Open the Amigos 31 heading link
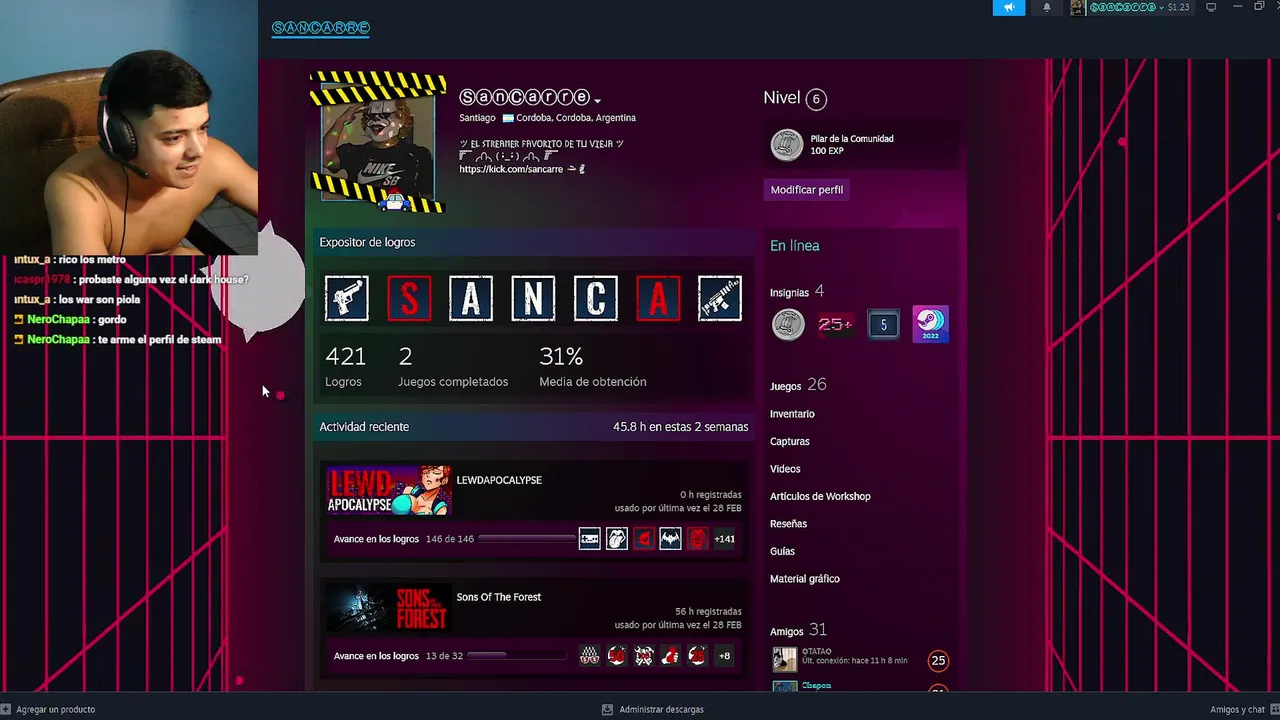This screenshot has height=720, width=1280. pos(798,630)
